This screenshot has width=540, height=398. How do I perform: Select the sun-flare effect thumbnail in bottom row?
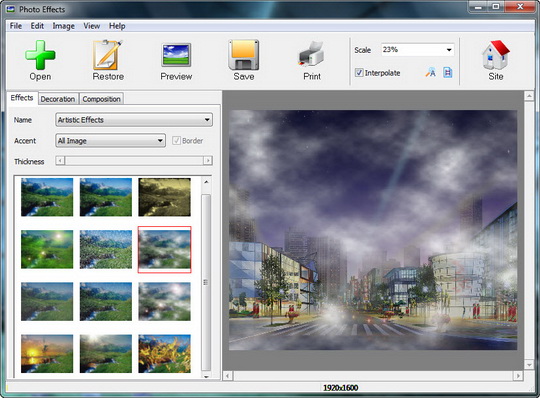coord(106,354)
